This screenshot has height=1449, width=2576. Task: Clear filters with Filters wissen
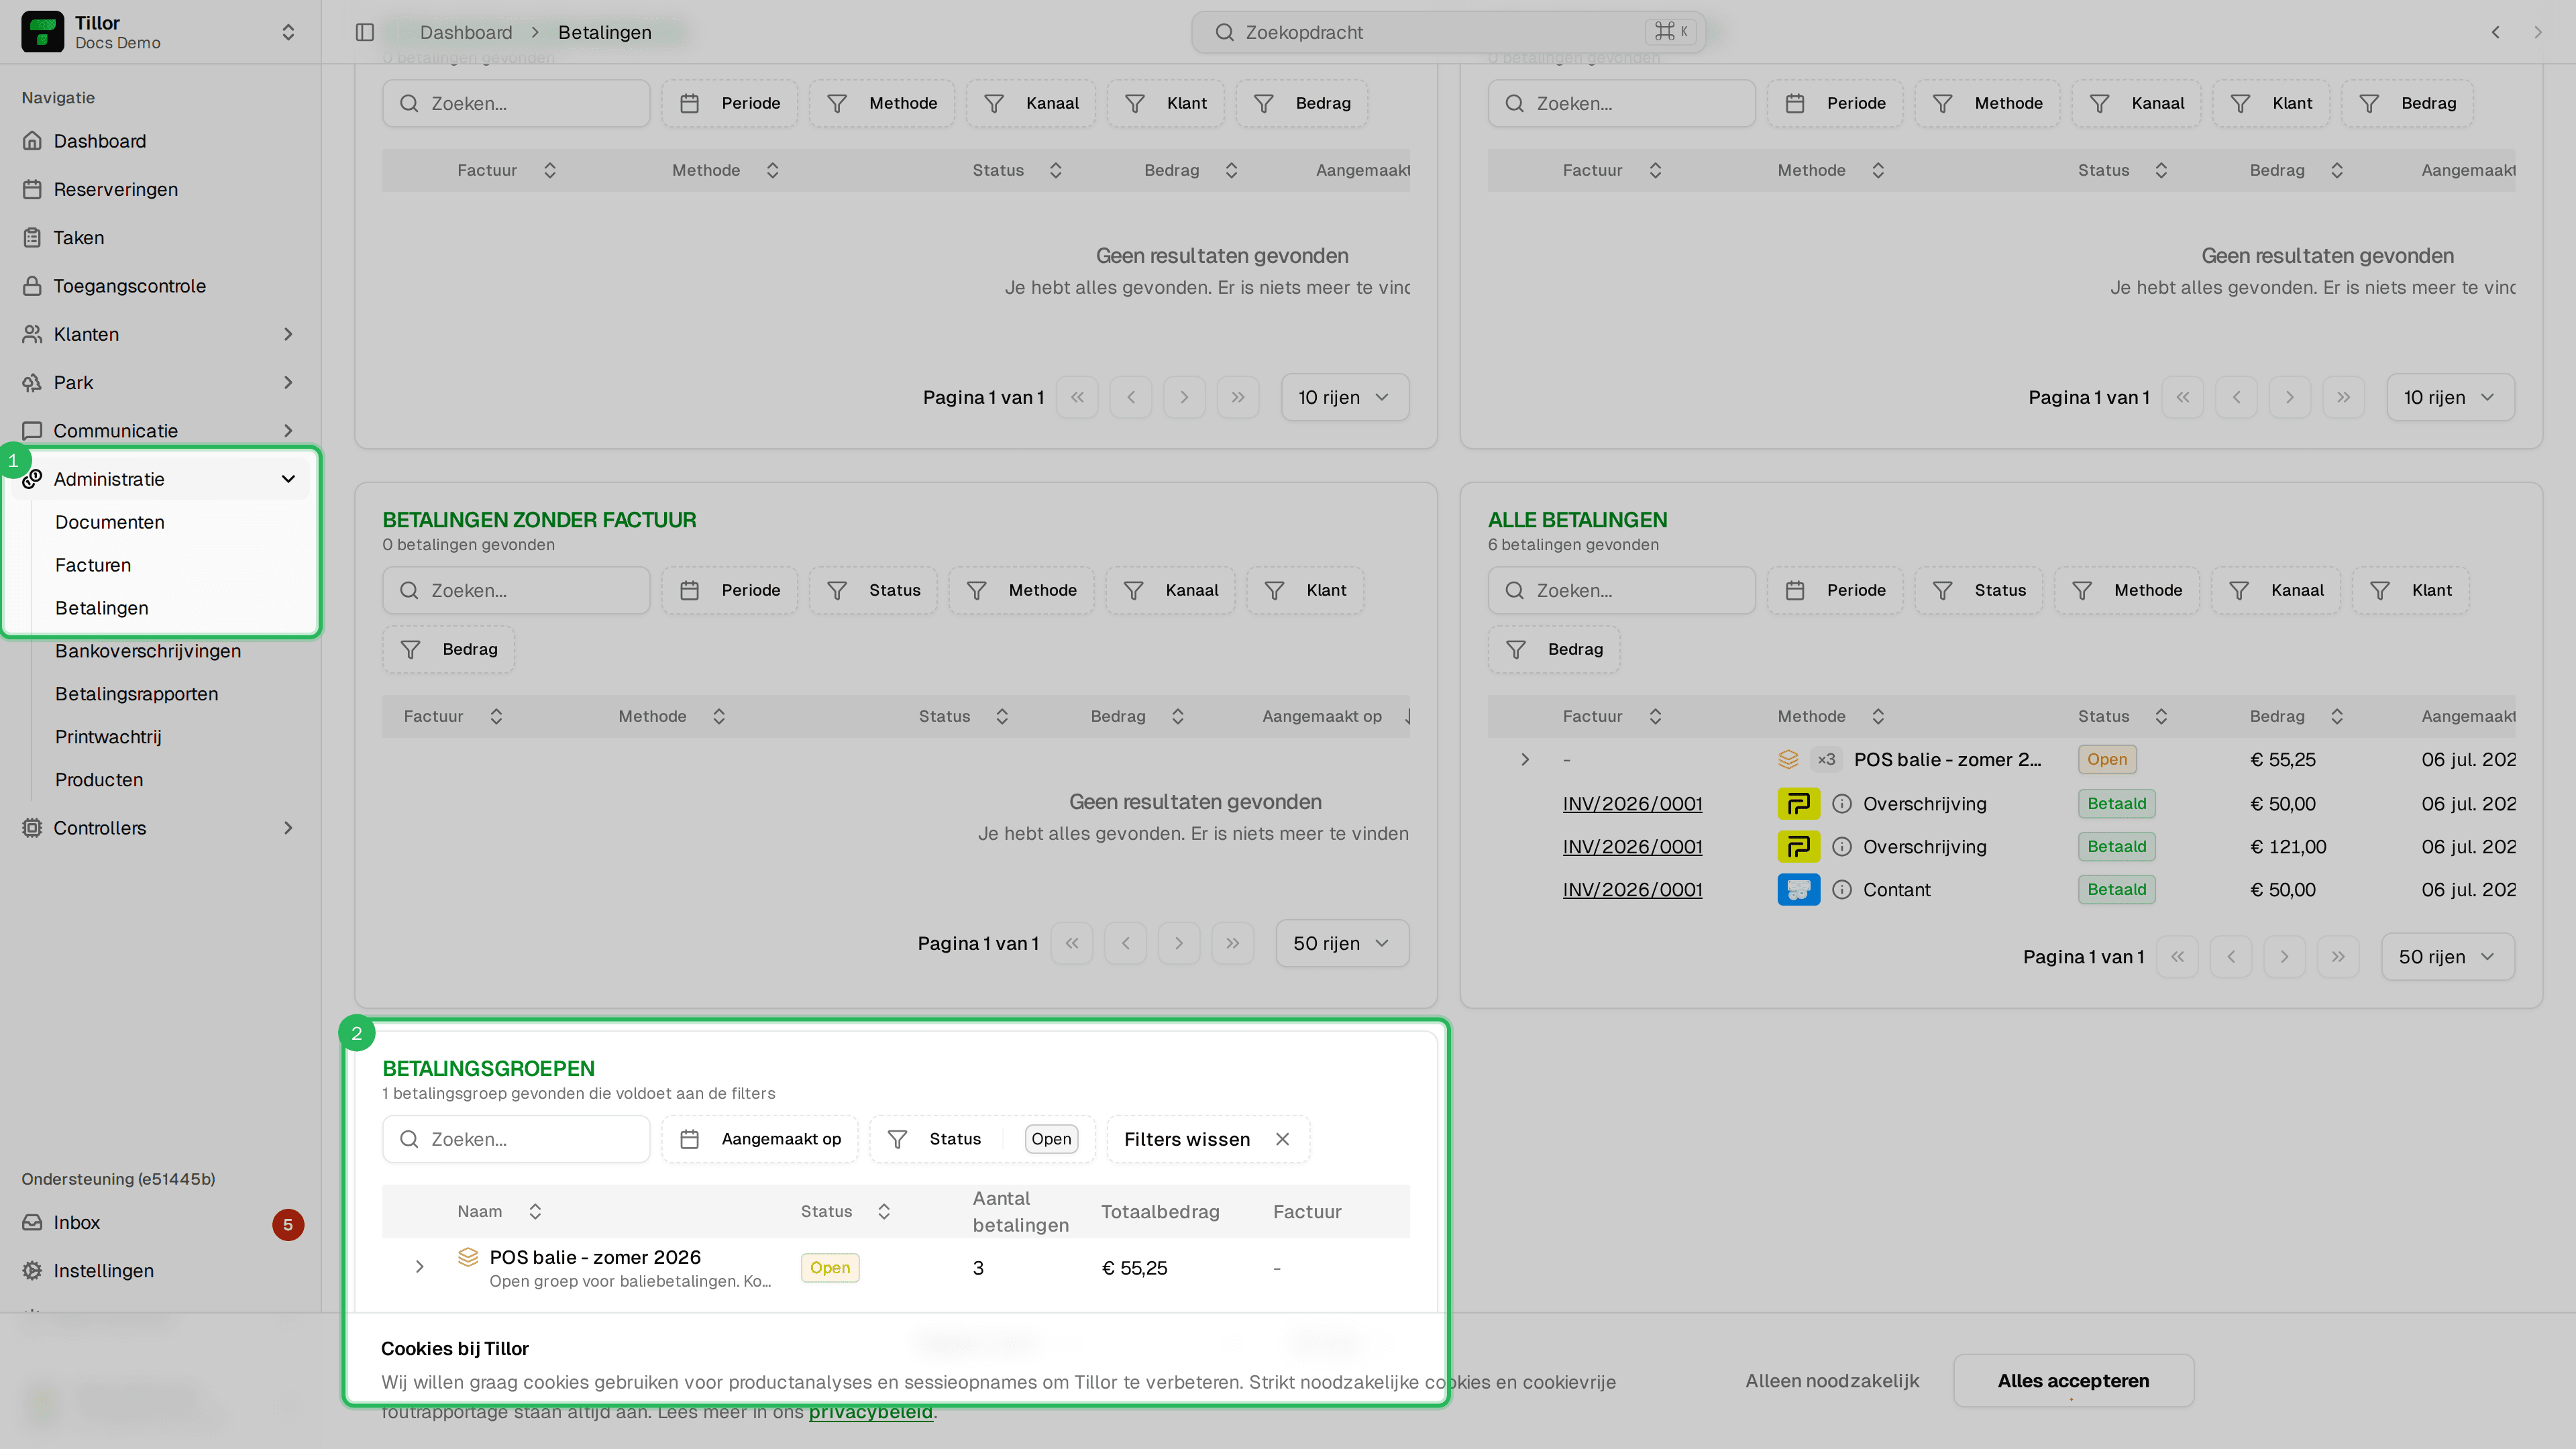pos(1208,1139)
